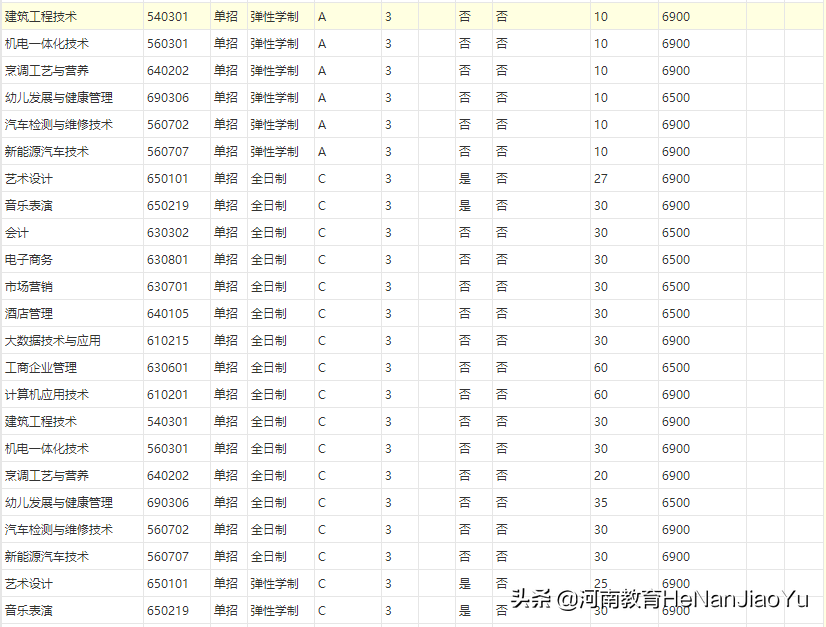Select the grade letter C beside 酒店管理
The height and width of the screenshot is (627, 826).
[321, 313]
